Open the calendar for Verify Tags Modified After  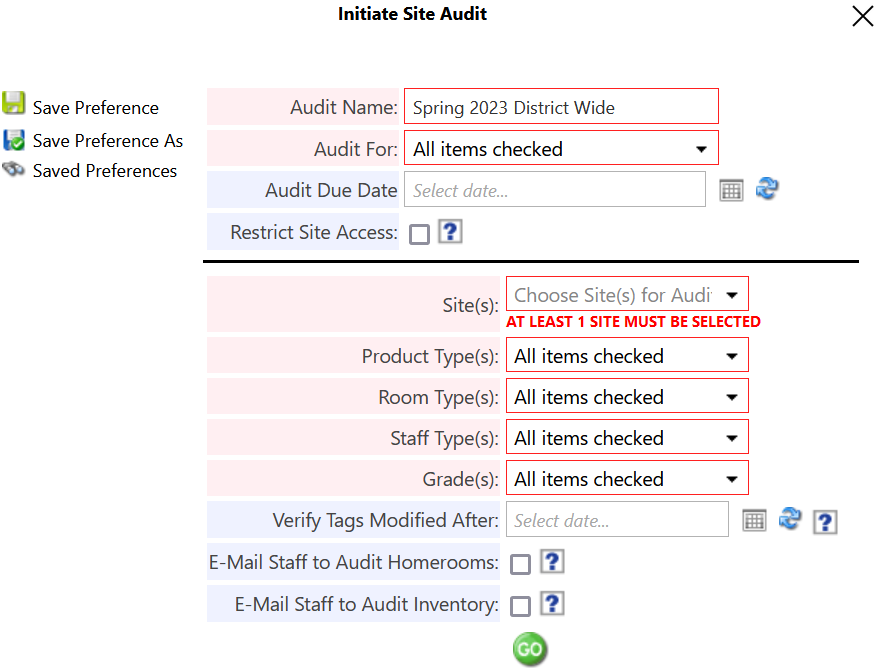click(754, 519)
